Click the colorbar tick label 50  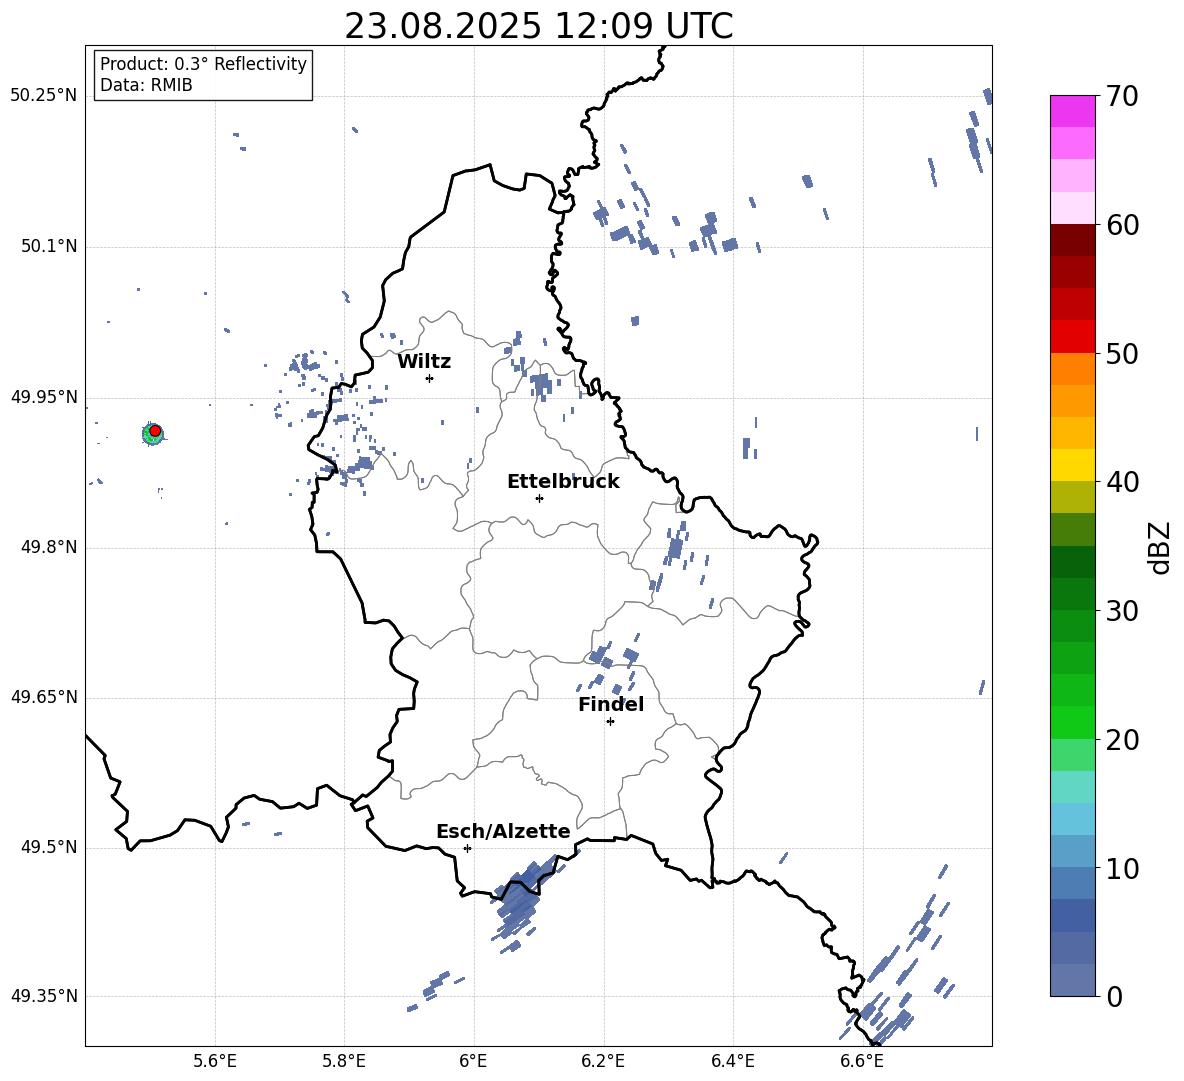point(1122,353)
